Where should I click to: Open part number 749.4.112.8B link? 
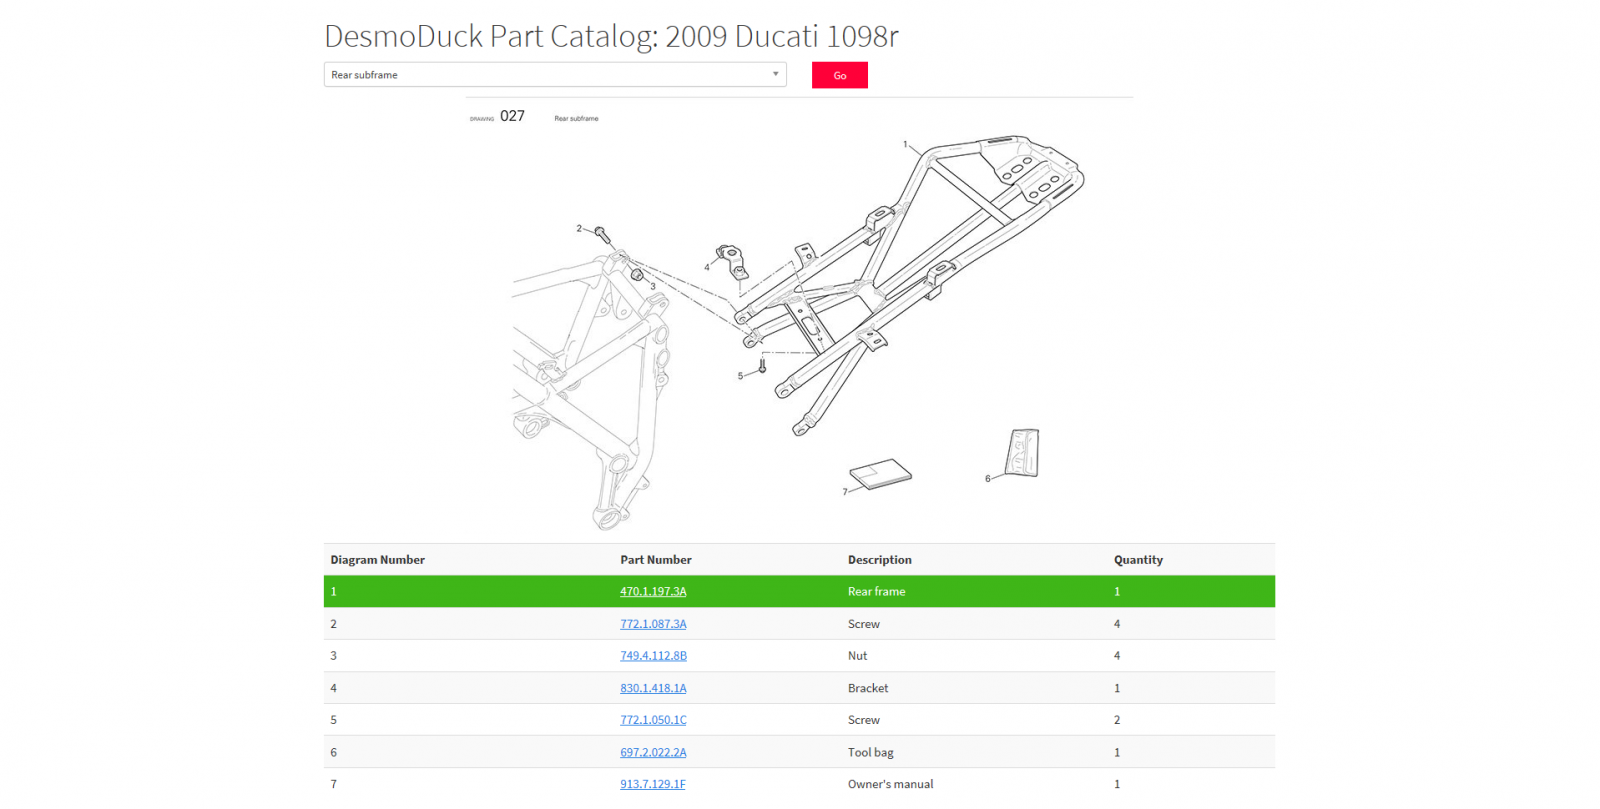653,656
